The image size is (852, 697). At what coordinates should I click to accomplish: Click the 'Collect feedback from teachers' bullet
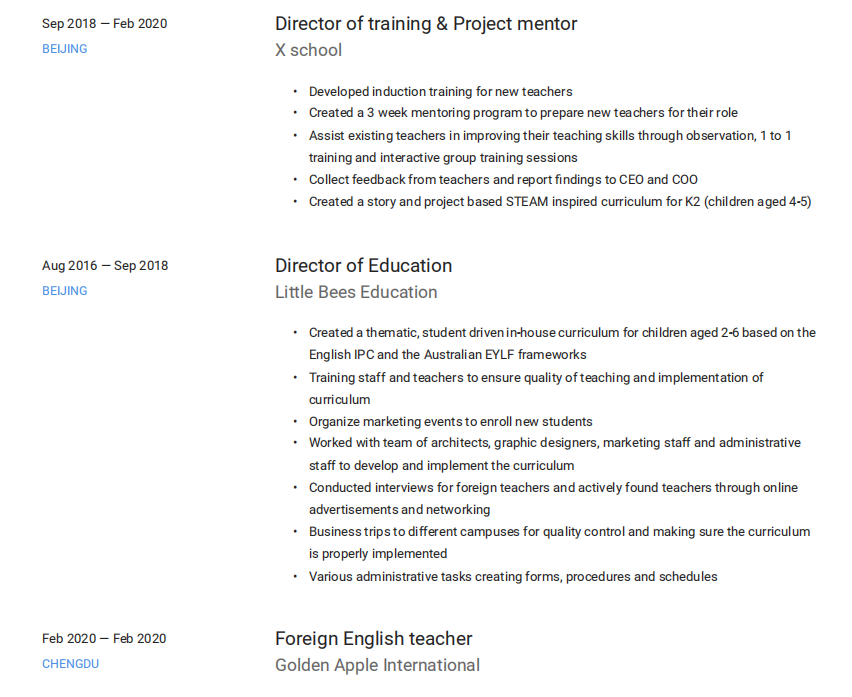coord(503,180)
